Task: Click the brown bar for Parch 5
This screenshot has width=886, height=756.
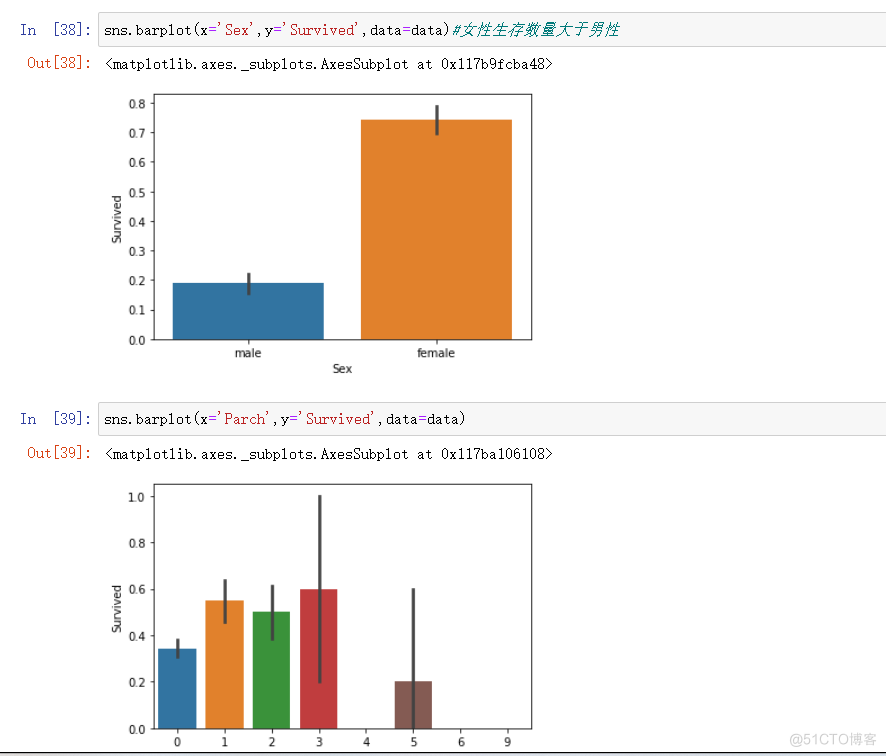Action: pyautogui.click(x=413, y=705)
